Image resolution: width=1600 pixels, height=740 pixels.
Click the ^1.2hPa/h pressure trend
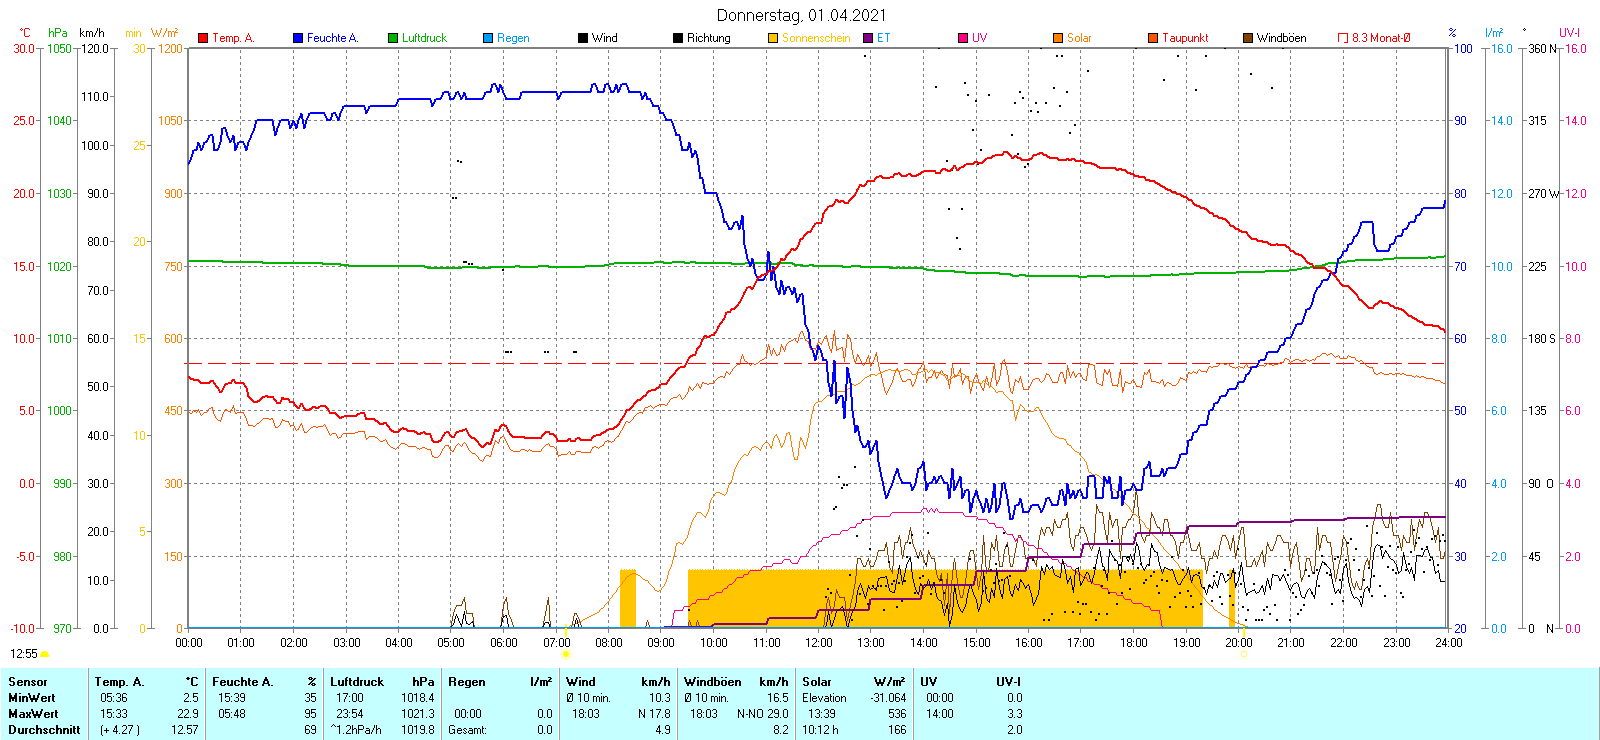(x=356, y=730)
